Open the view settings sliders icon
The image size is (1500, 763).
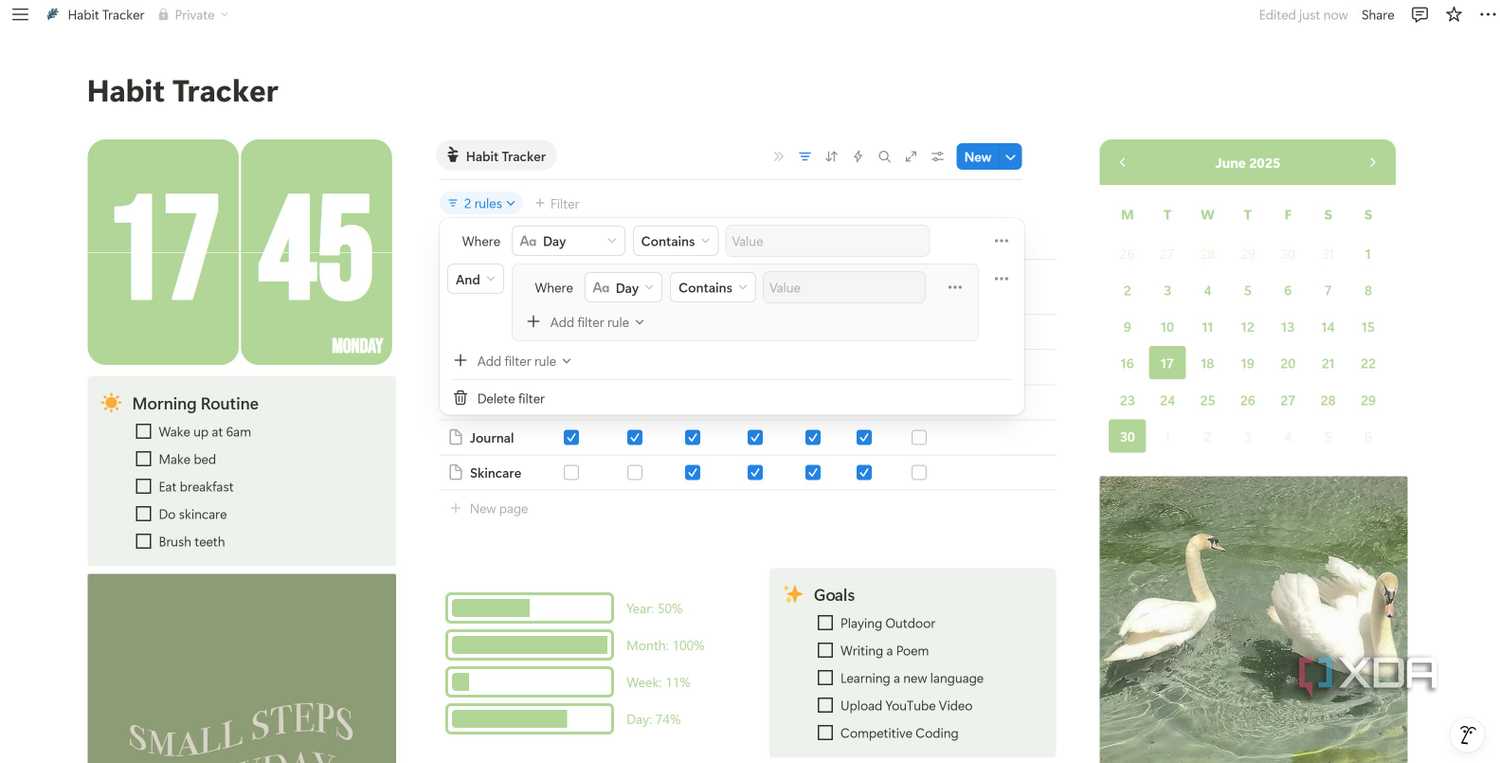click(937, 157)
